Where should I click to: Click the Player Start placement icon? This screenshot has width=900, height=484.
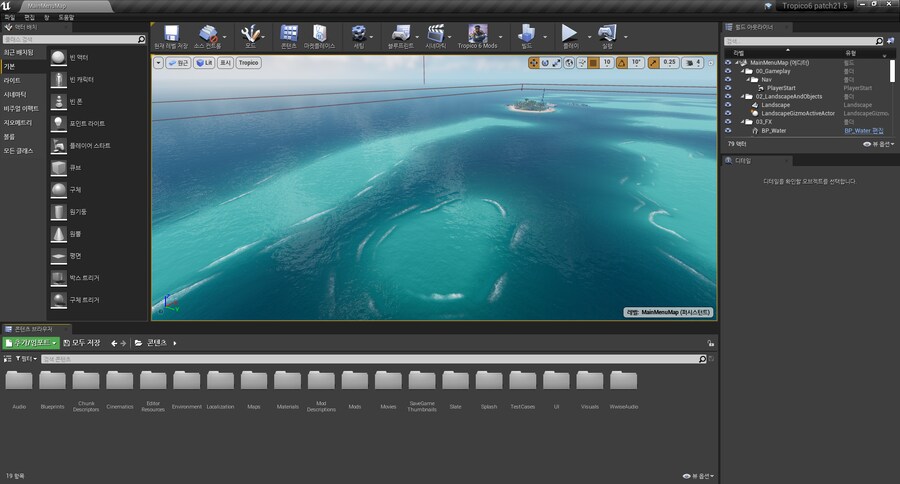[x=59, y=145]
